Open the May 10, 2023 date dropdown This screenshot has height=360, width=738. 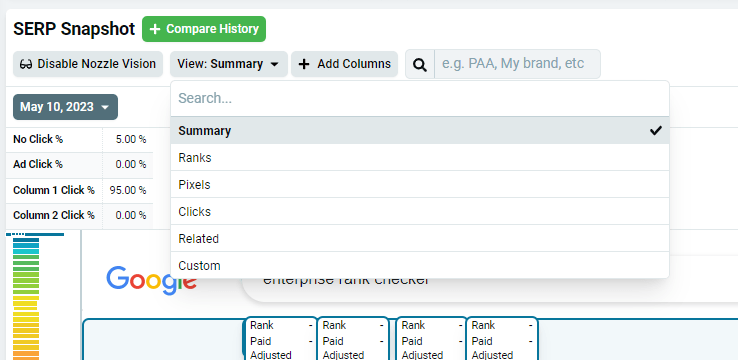(65, 107)
